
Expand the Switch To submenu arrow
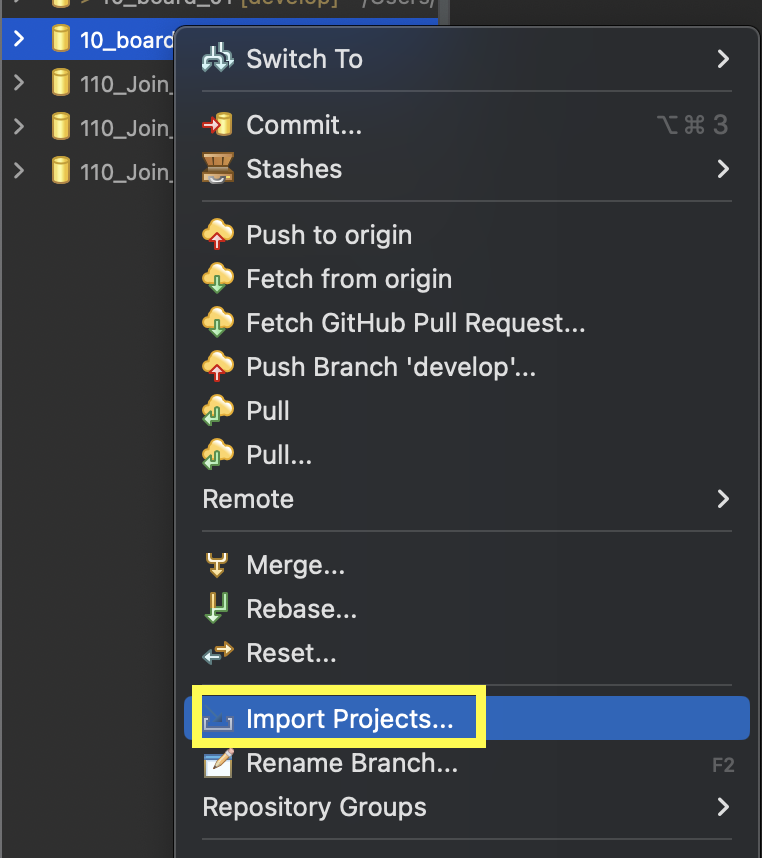tap(723, 59)
